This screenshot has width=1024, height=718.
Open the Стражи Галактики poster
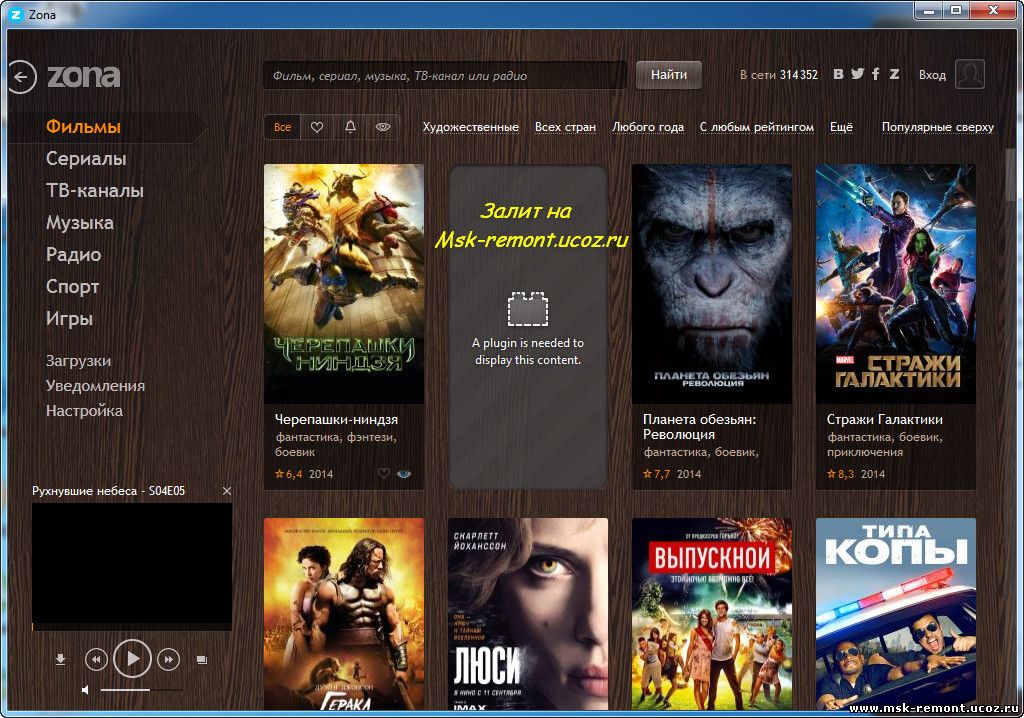click(x=895, y=284)
